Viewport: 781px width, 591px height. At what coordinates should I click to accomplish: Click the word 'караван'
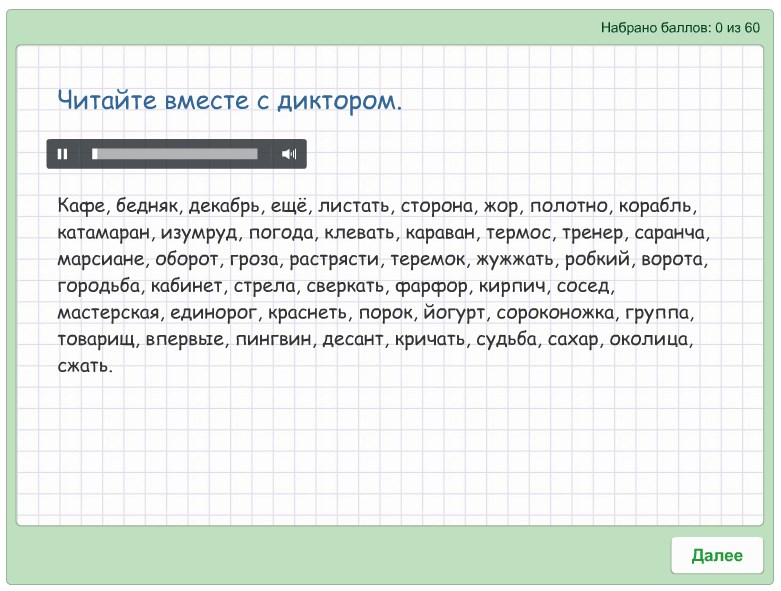[440, 233]
